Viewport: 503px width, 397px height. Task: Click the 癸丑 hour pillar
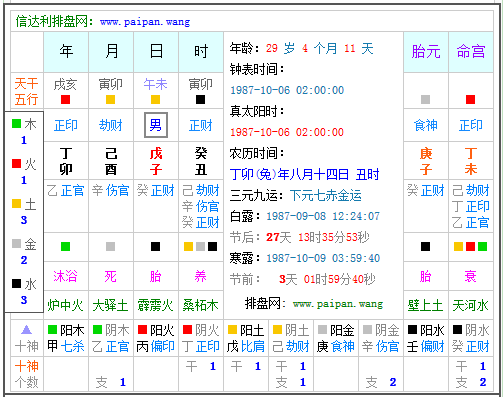(x=201, y=161)
